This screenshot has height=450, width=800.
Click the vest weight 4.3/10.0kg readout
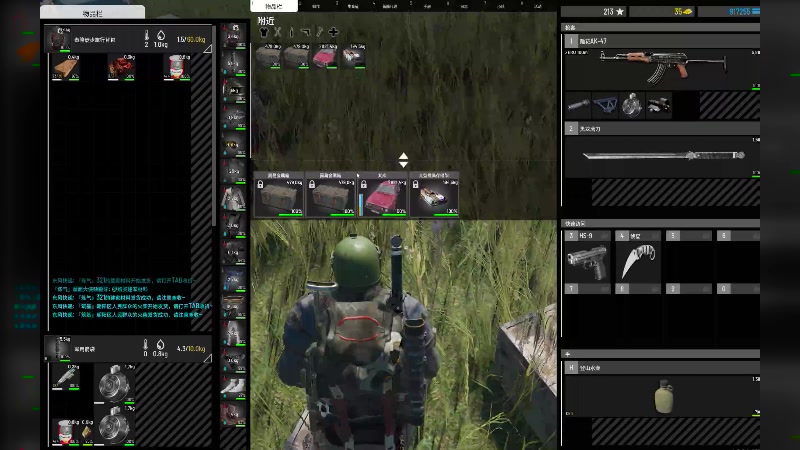point(191,349)
